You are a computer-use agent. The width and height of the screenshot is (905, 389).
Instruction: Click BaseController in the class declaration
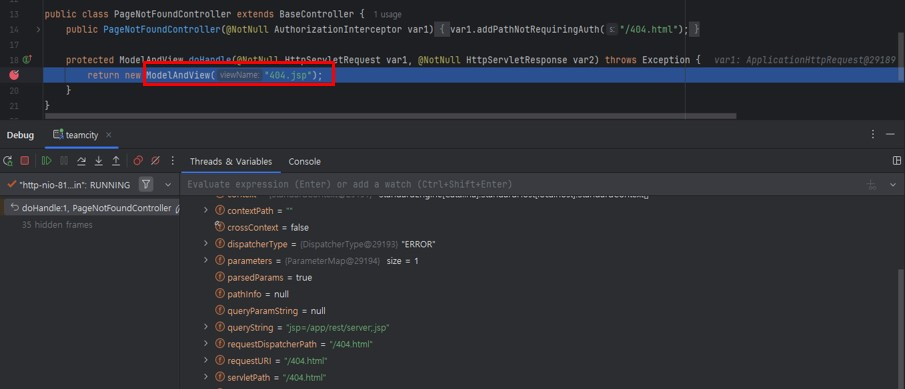click(316, 14)
